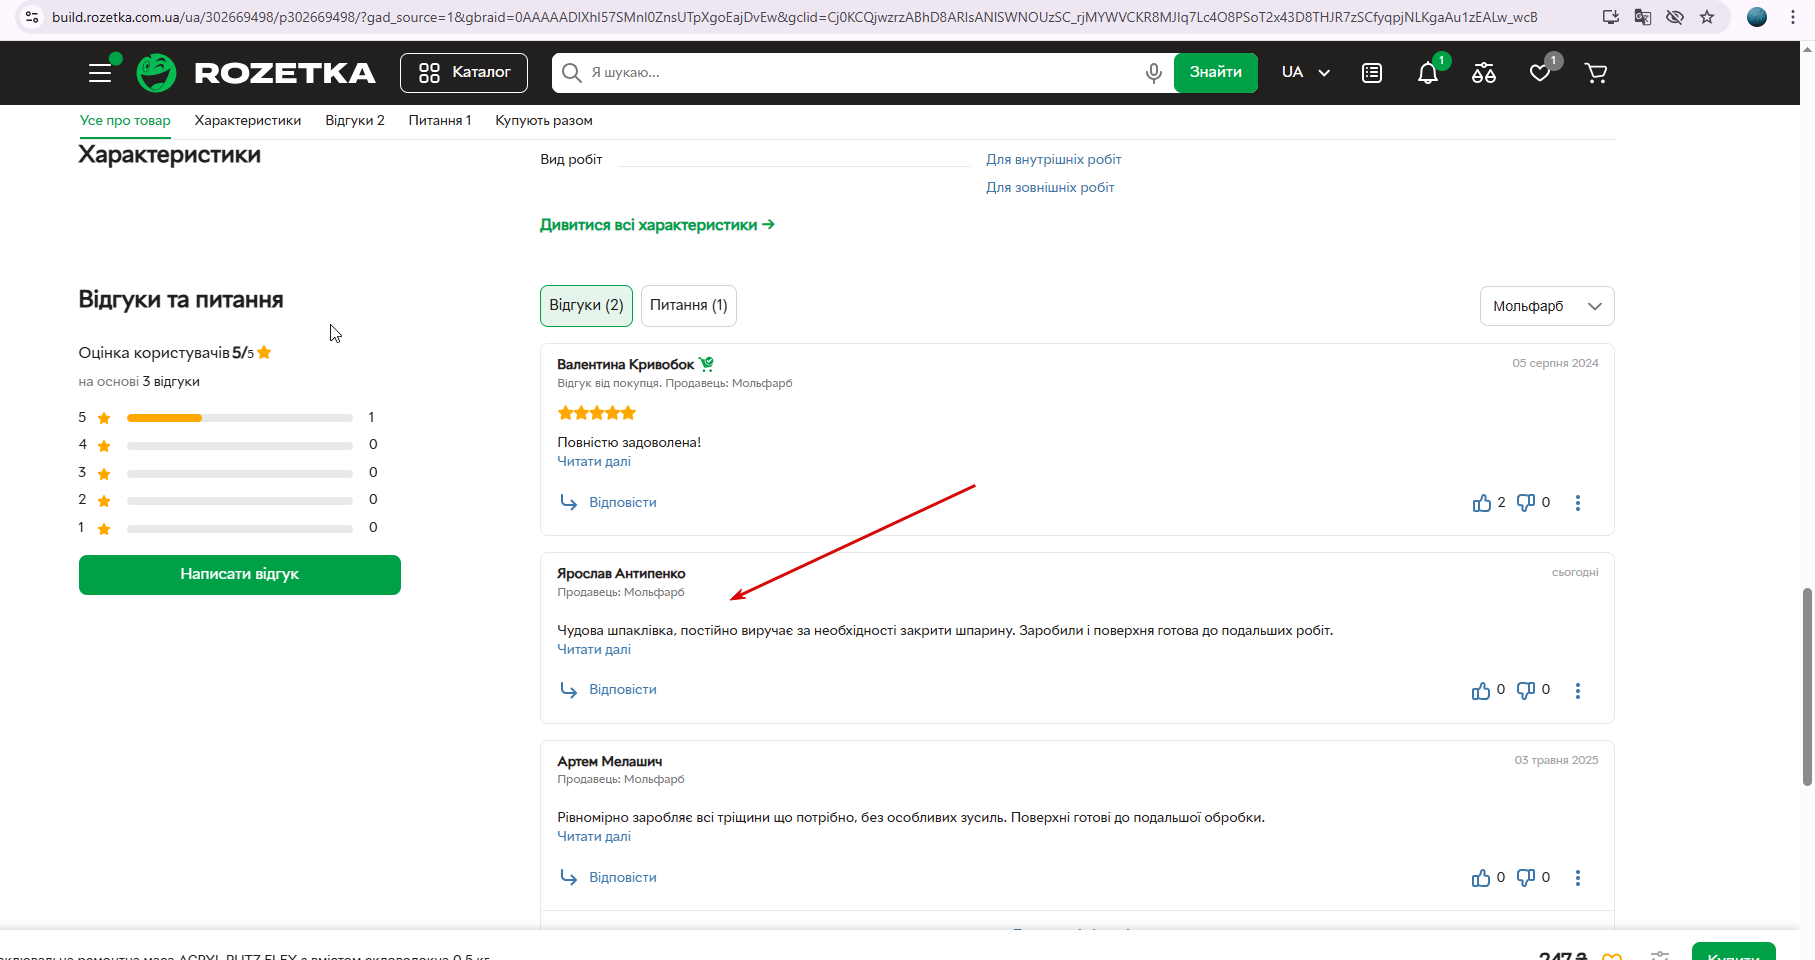Open the comparison scales icon
This screenshot has width=1815, height=960.
pos(1484,73)
